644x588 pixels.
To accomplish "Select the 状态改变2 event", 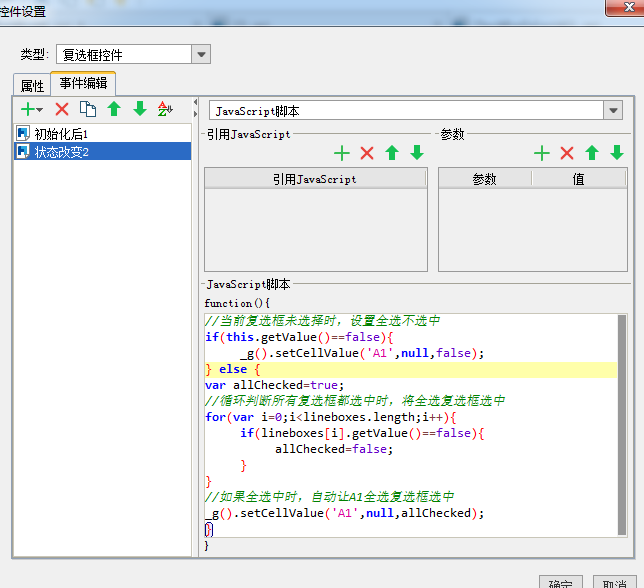I will click(x=103, y=152).
